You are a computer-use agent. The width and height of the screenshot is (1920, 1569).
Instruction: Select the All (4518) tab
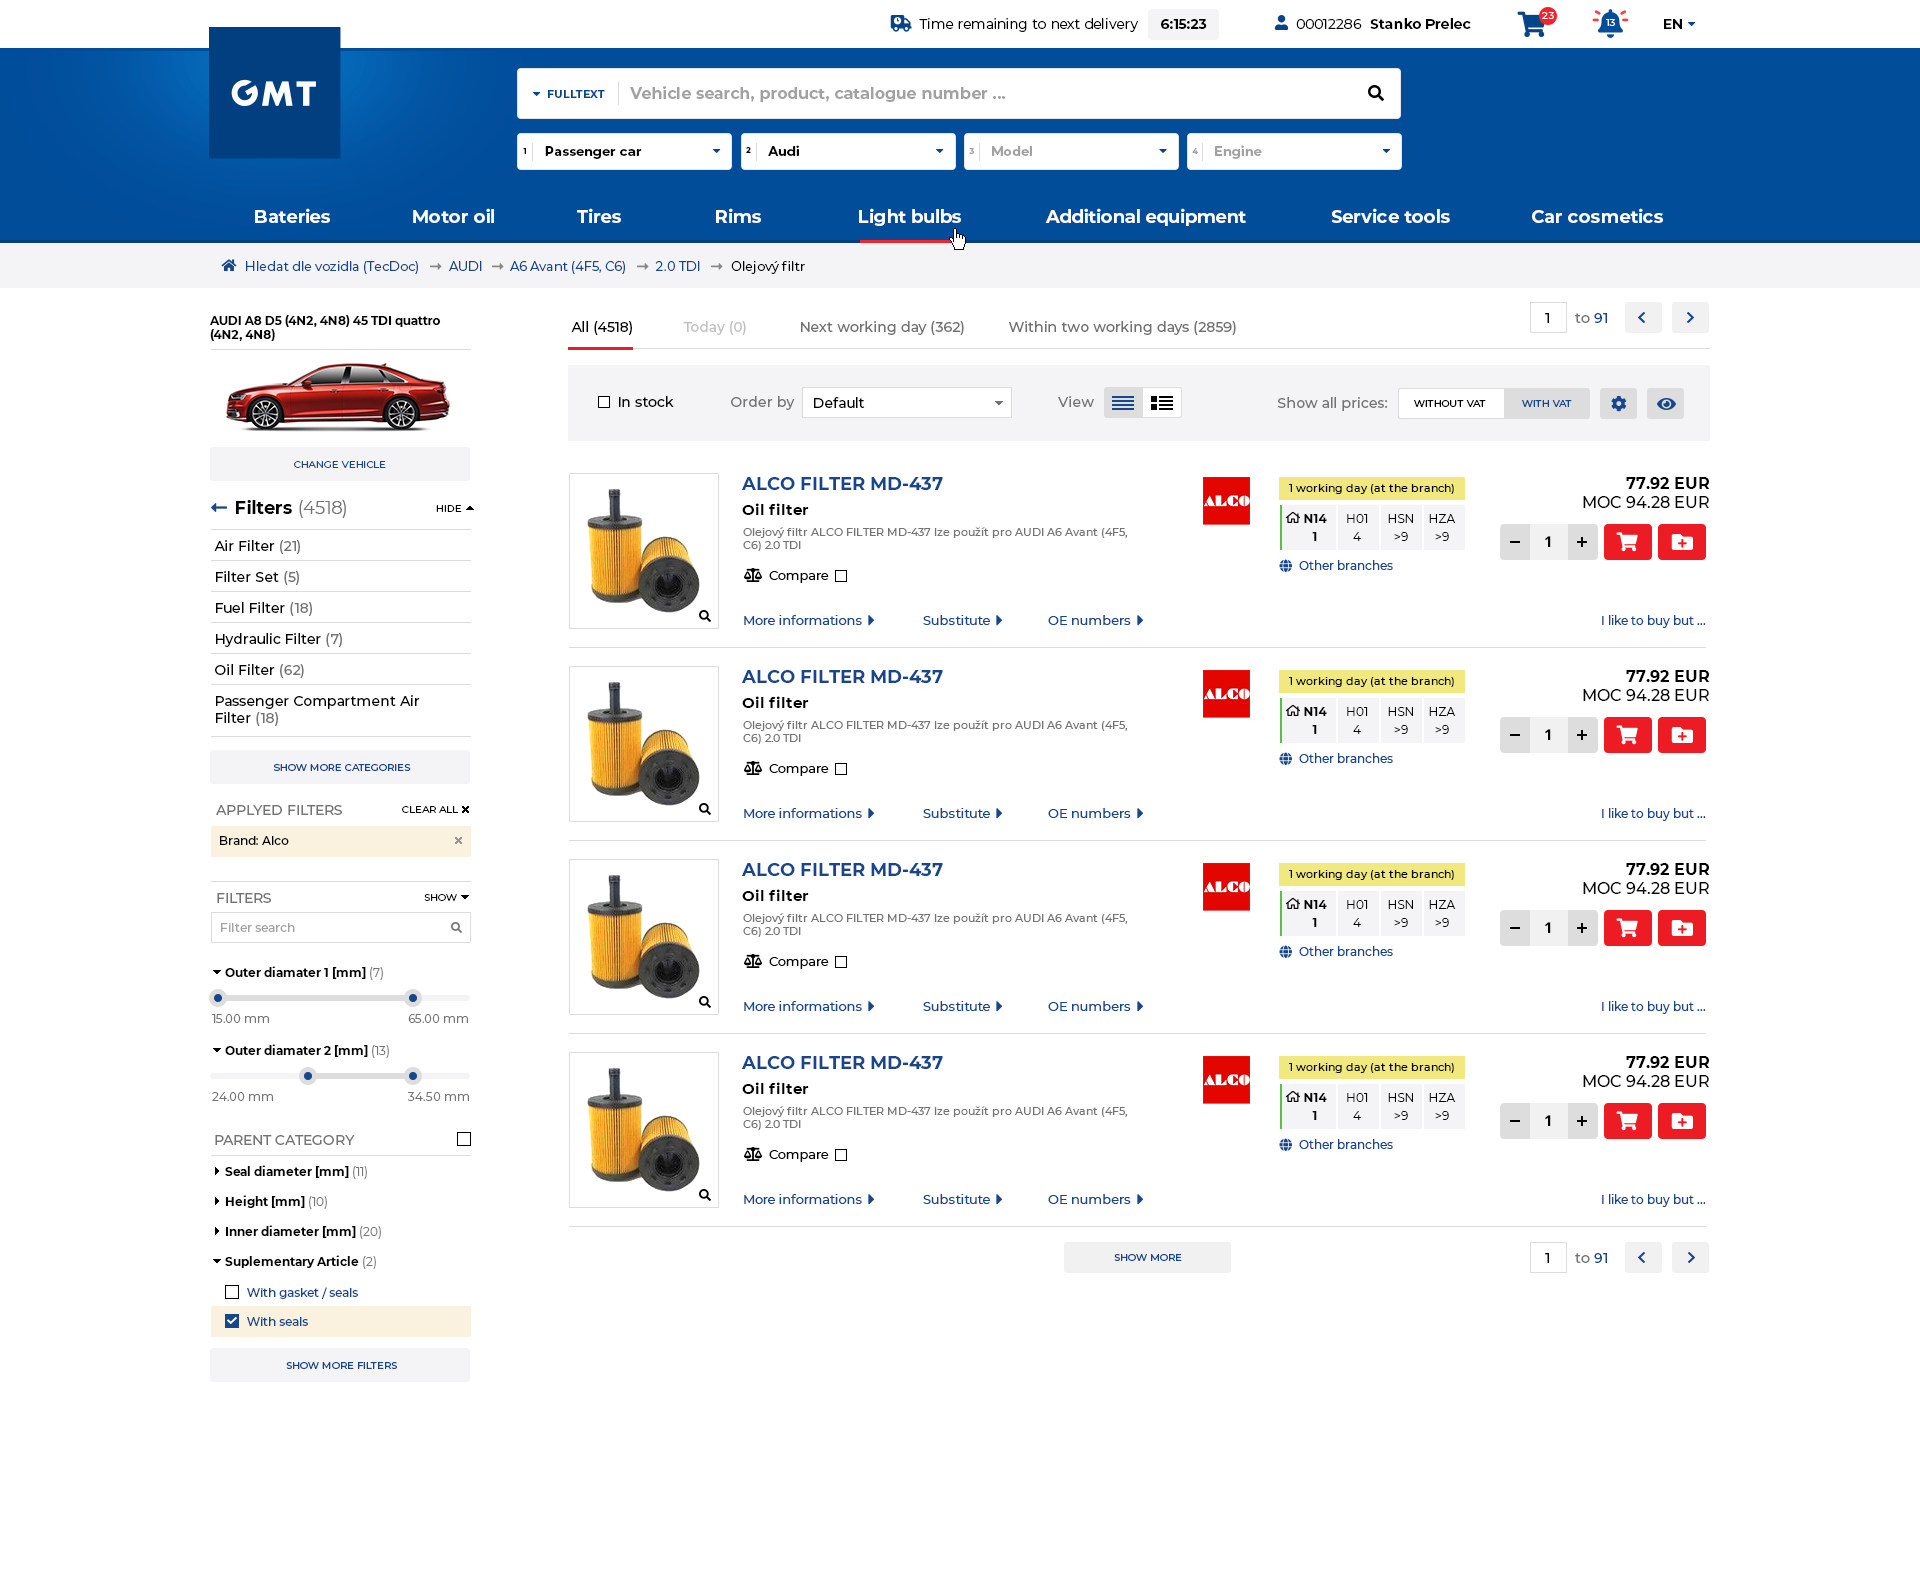pyautogui.click(x=602, y=327)
